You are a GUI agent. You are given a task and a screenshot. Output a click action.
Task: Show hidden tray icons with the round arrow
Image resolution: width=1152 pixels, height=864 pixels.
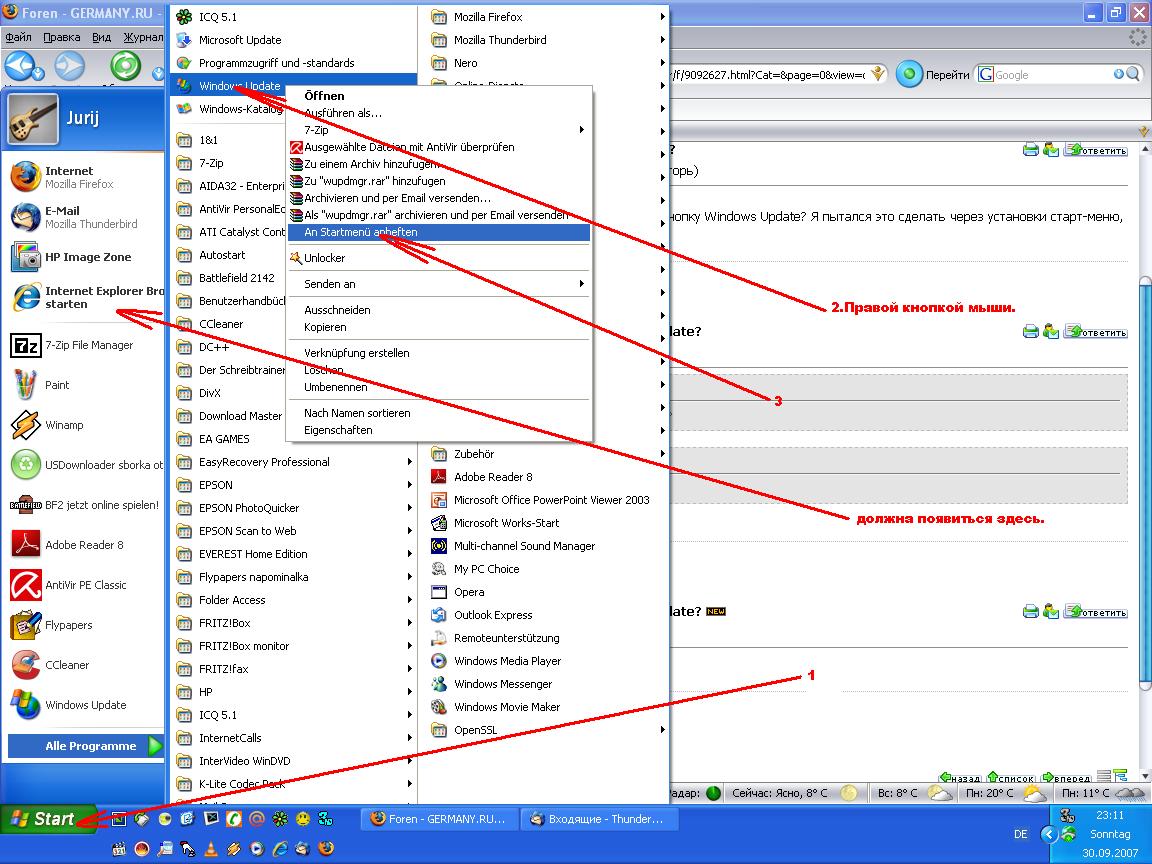click(1049, 835)
